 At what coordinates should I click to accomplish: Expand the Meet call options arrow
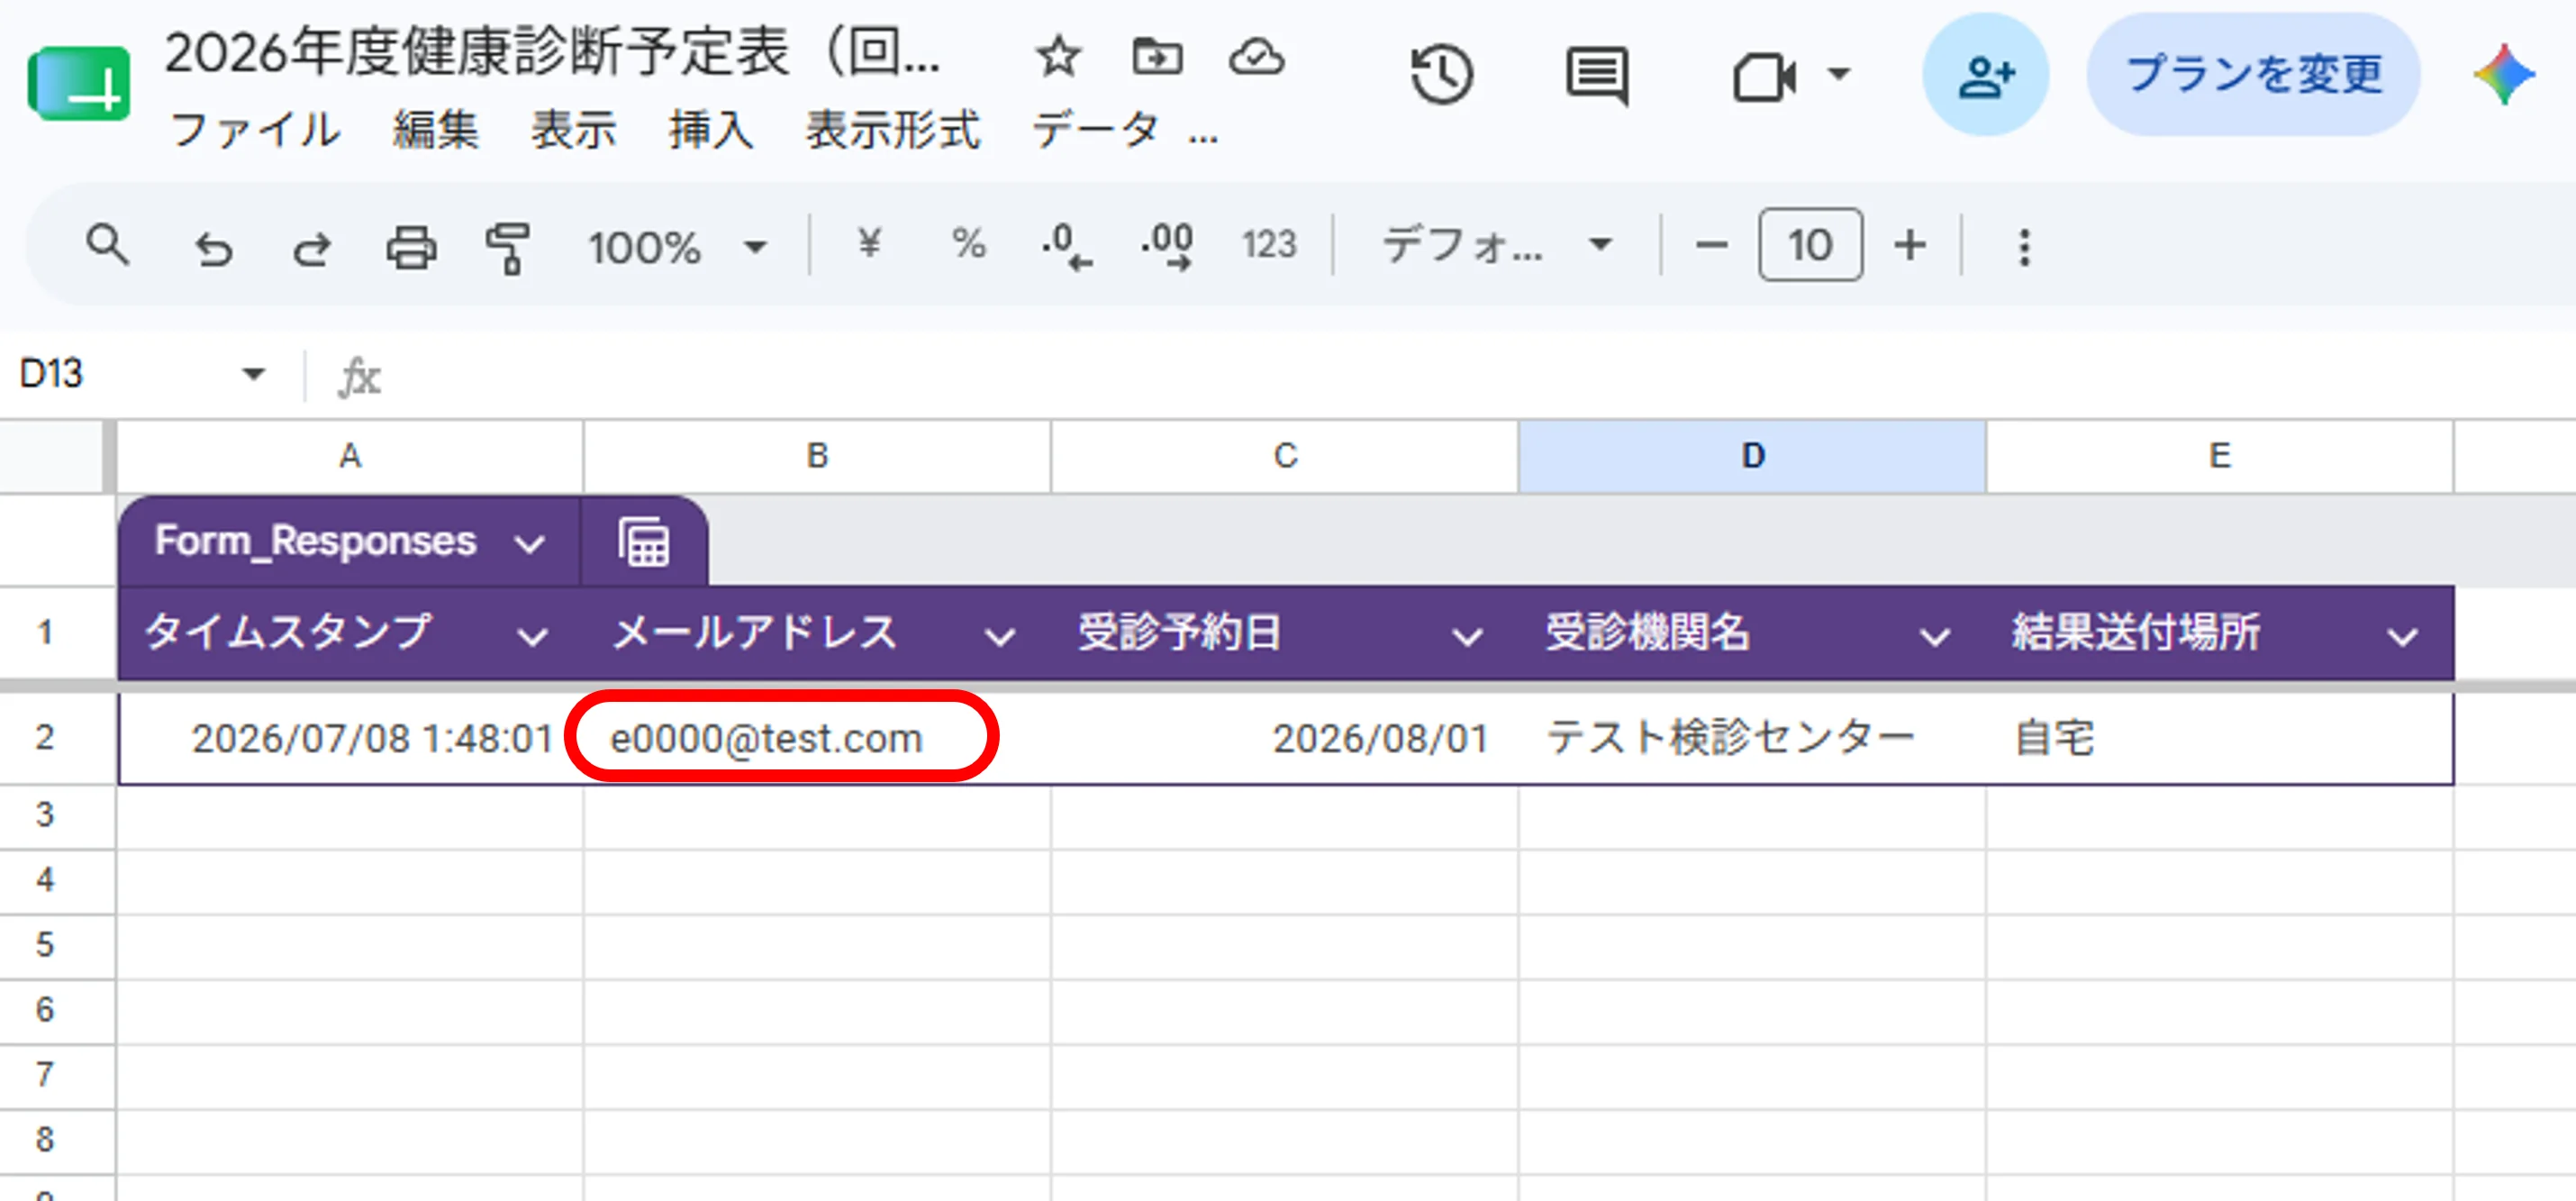(1838, 74)
